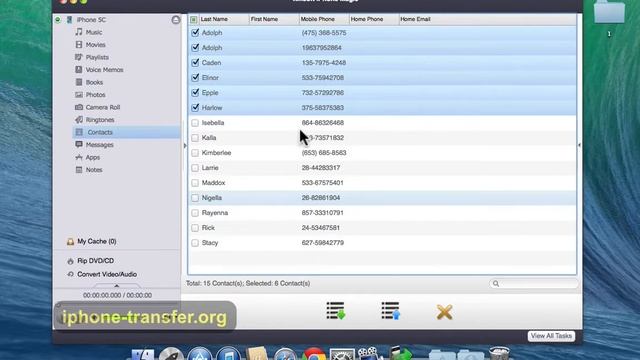
Task: Open the Movies category icon
Action: (79, 44)
